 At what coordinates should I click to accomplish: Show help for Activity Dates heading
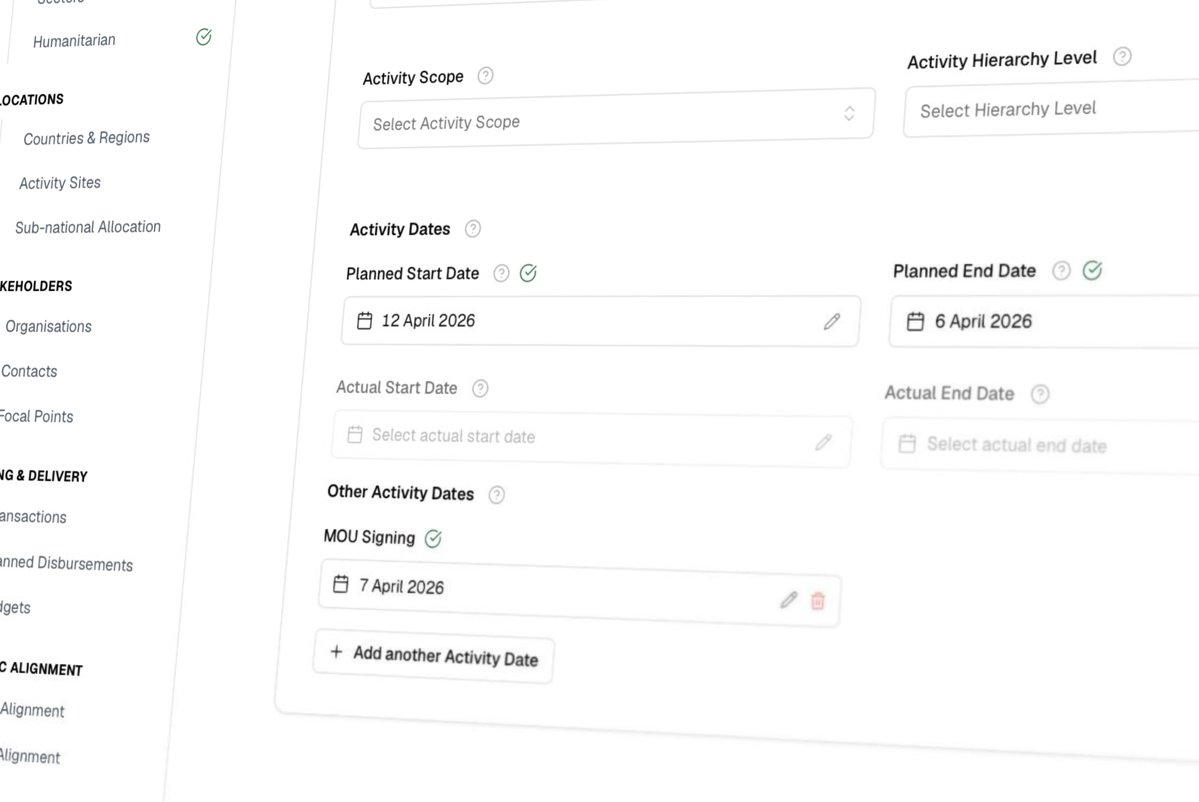pos(473,229)
